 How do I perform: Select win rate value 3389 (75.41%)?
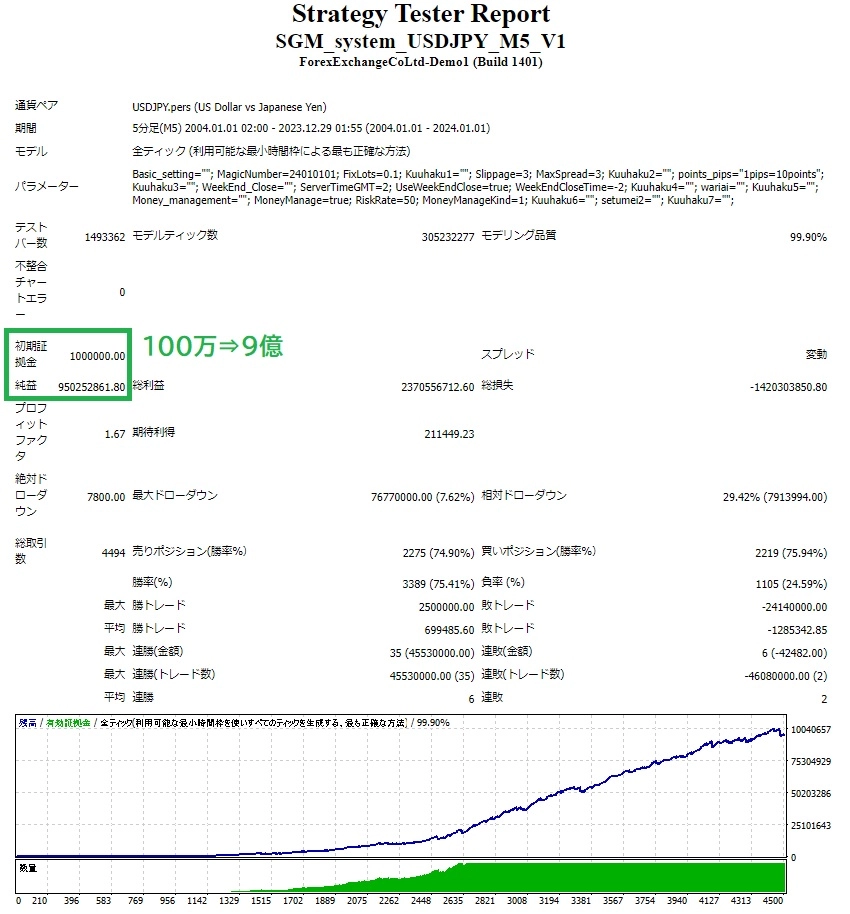pos(438,584)
